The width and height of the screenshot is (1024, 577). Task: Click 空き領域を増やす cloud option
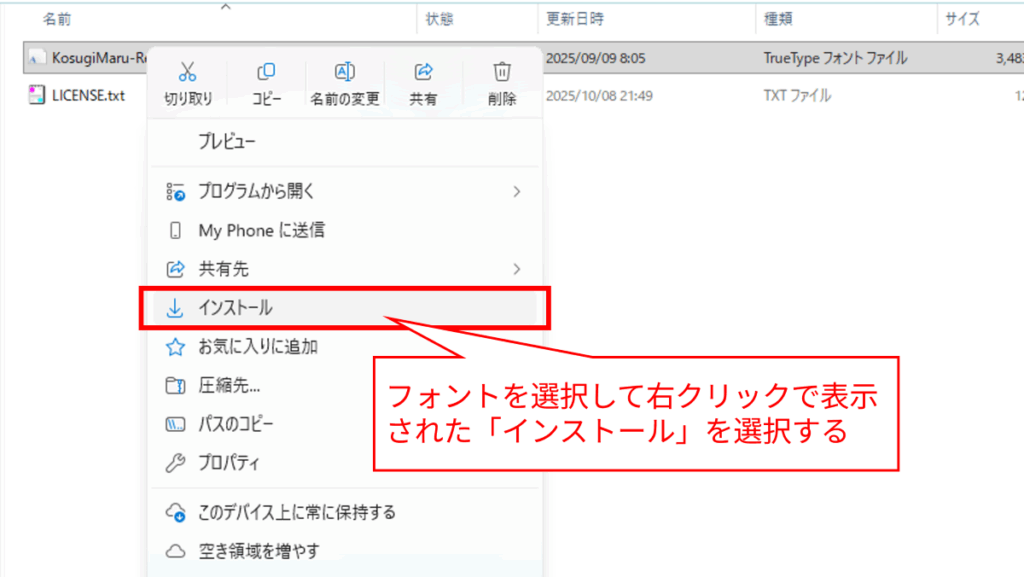click(258, 550)
